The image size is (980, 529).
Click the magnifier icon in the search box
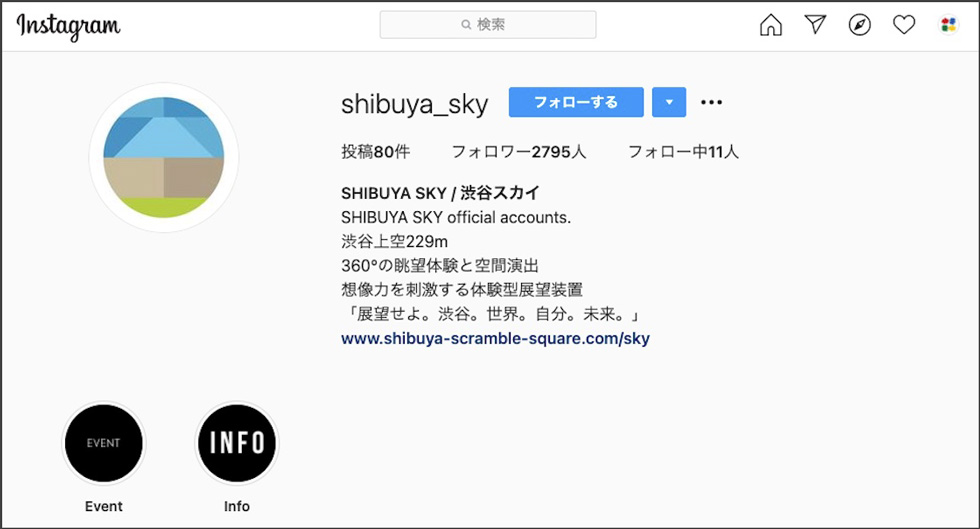pos(466,24)
